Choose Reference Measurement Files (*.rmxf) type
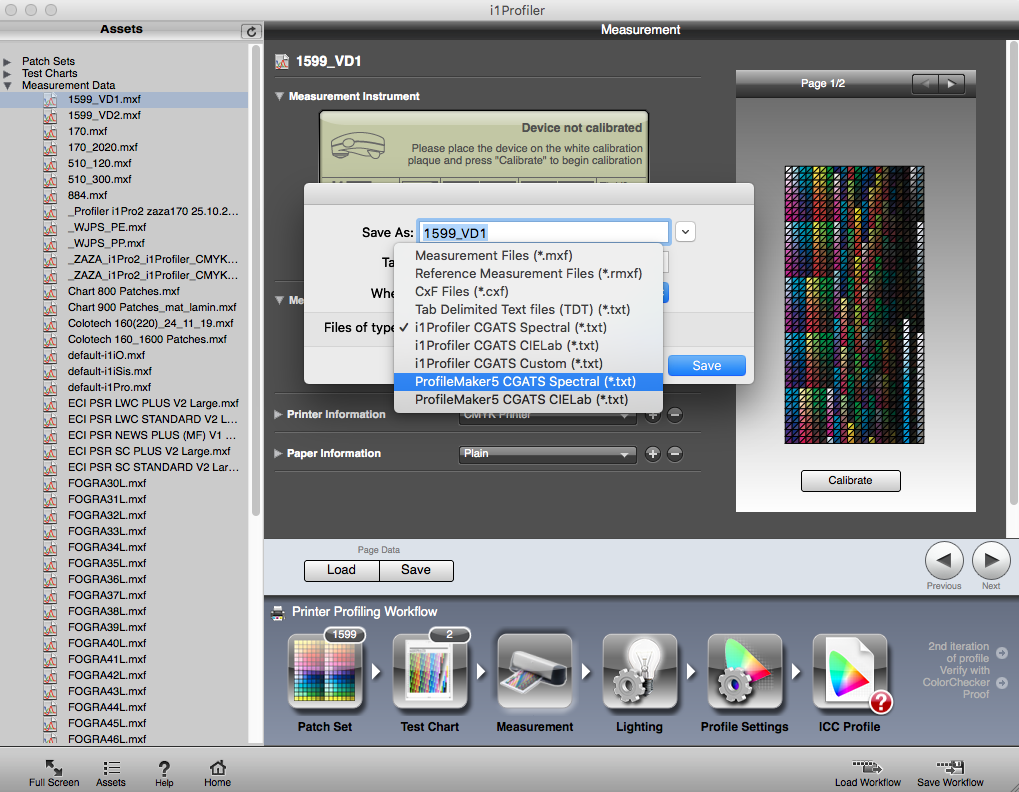Viewport: 1019px width, 792px height. (x=528, y=274)
